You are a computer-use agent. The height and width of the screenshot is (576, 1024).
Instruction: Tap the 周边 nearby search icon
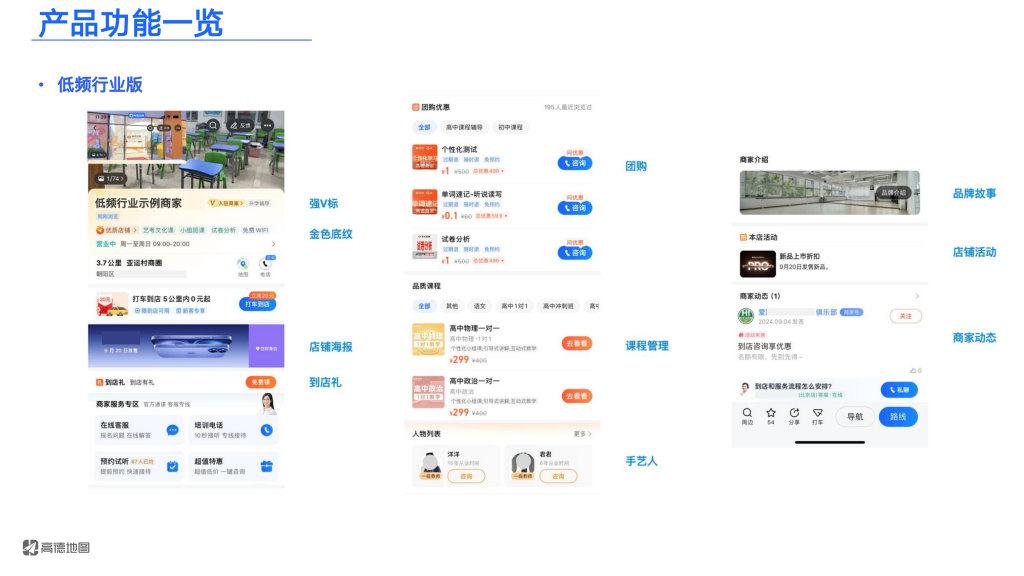coord(747,413)
